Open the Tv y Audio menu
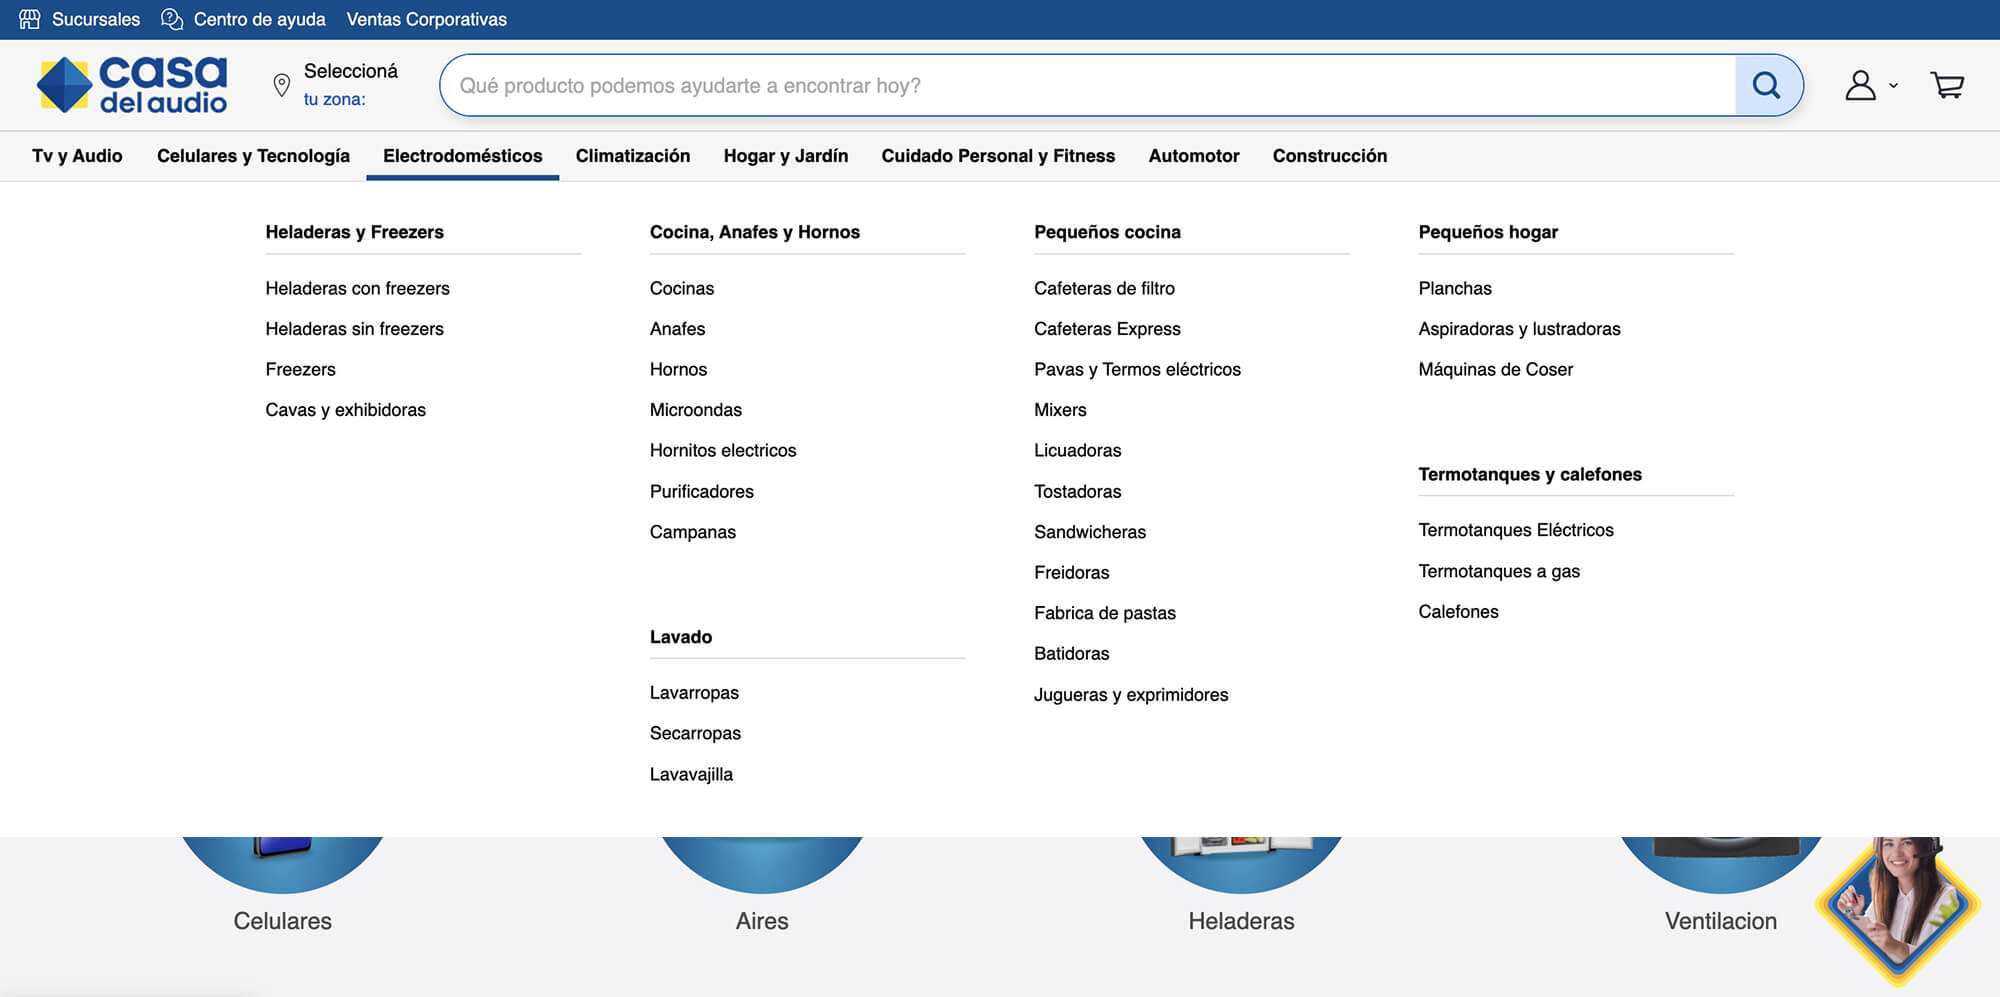Viewport: 2000px width, 997px height. pos(77,156)
